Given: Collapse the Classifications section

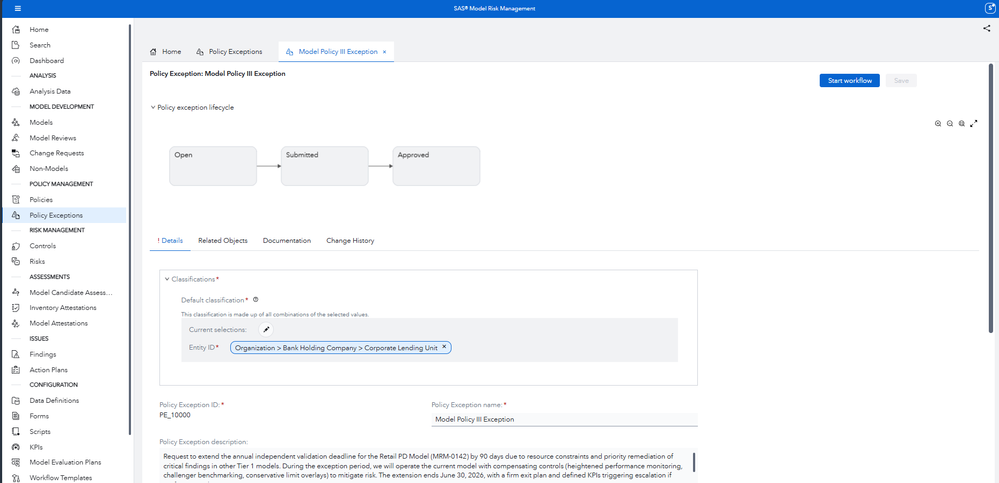Looking at the screenshot, I should [167, 279].
